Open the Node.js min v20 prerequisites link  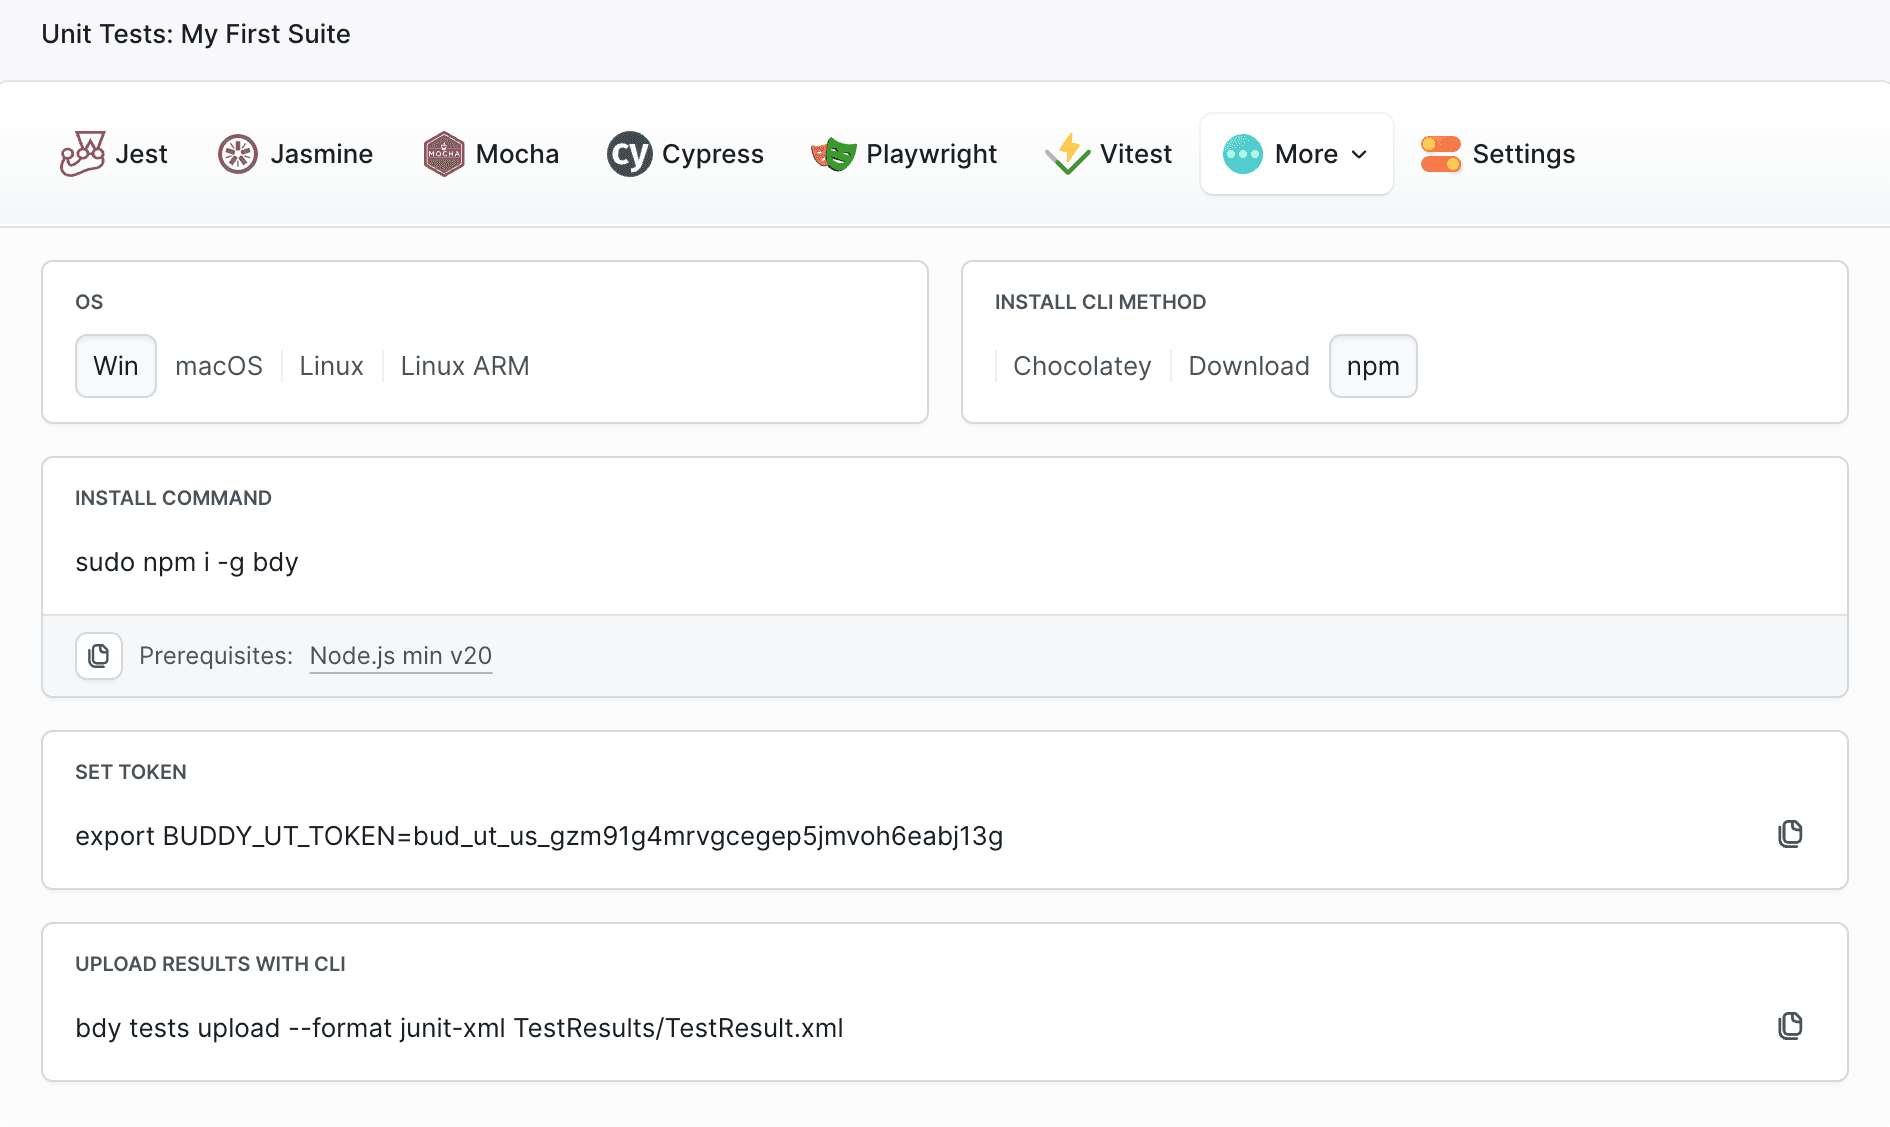pos(400,656)
